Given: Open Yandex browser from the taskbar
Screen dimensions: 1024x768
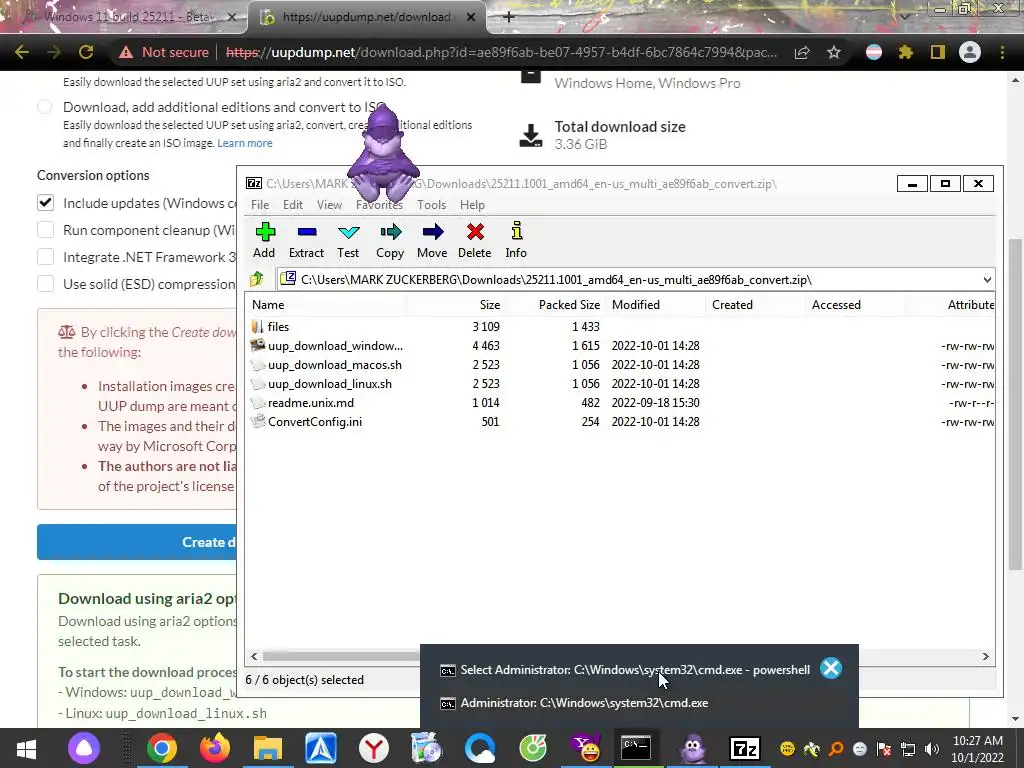Looking at the screenshot, I should (374, 748).
